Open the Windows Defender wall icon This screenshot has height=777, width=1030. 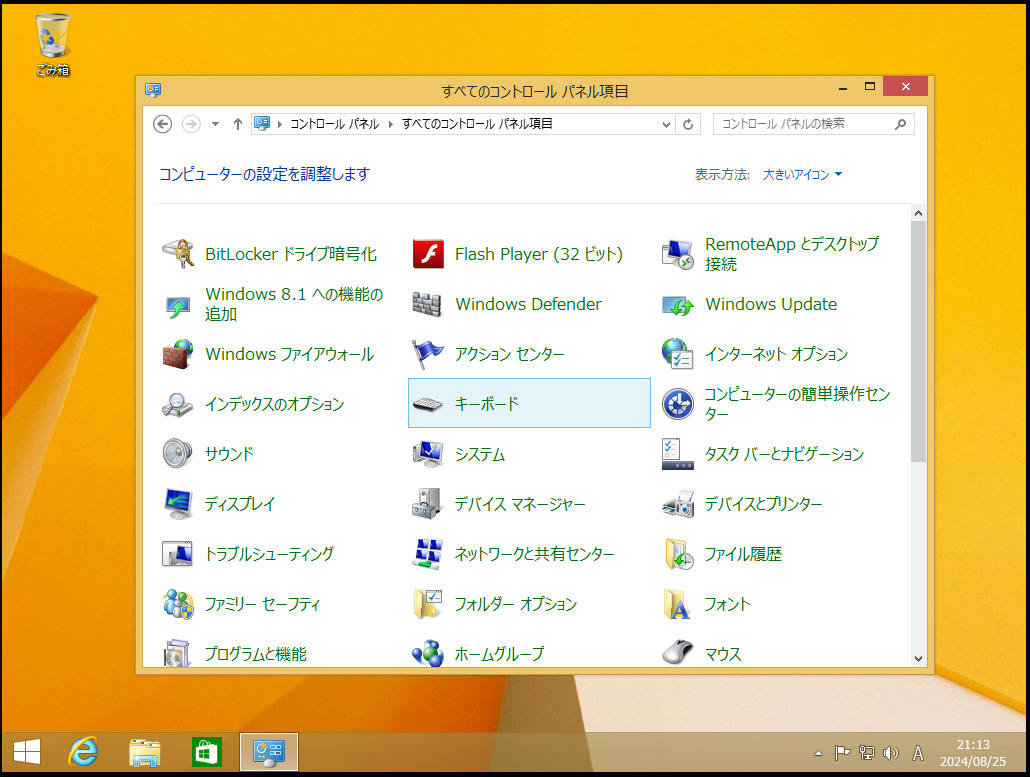(x=428, y=304)
